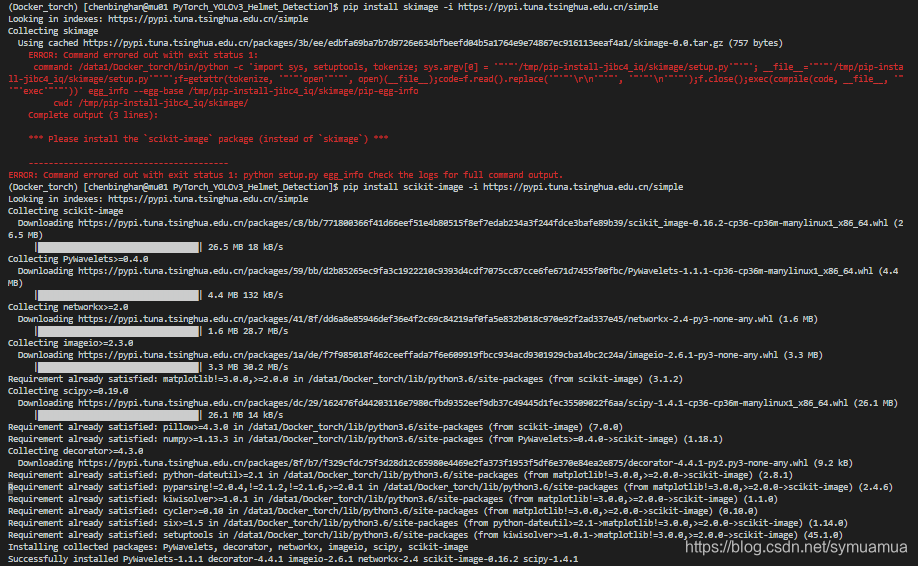Click the progress bar showing 3.3 MB 30.2 MB/s
Viewport: 918px width, 566px height.
118,367
